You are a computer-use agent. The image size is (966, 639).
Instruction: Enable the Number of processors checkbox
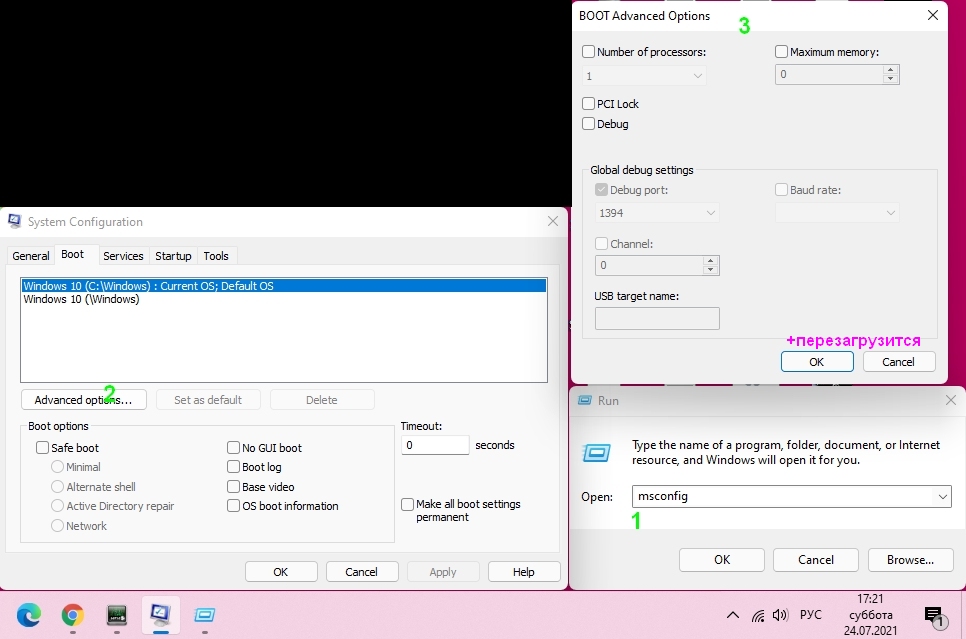[588, 52]
